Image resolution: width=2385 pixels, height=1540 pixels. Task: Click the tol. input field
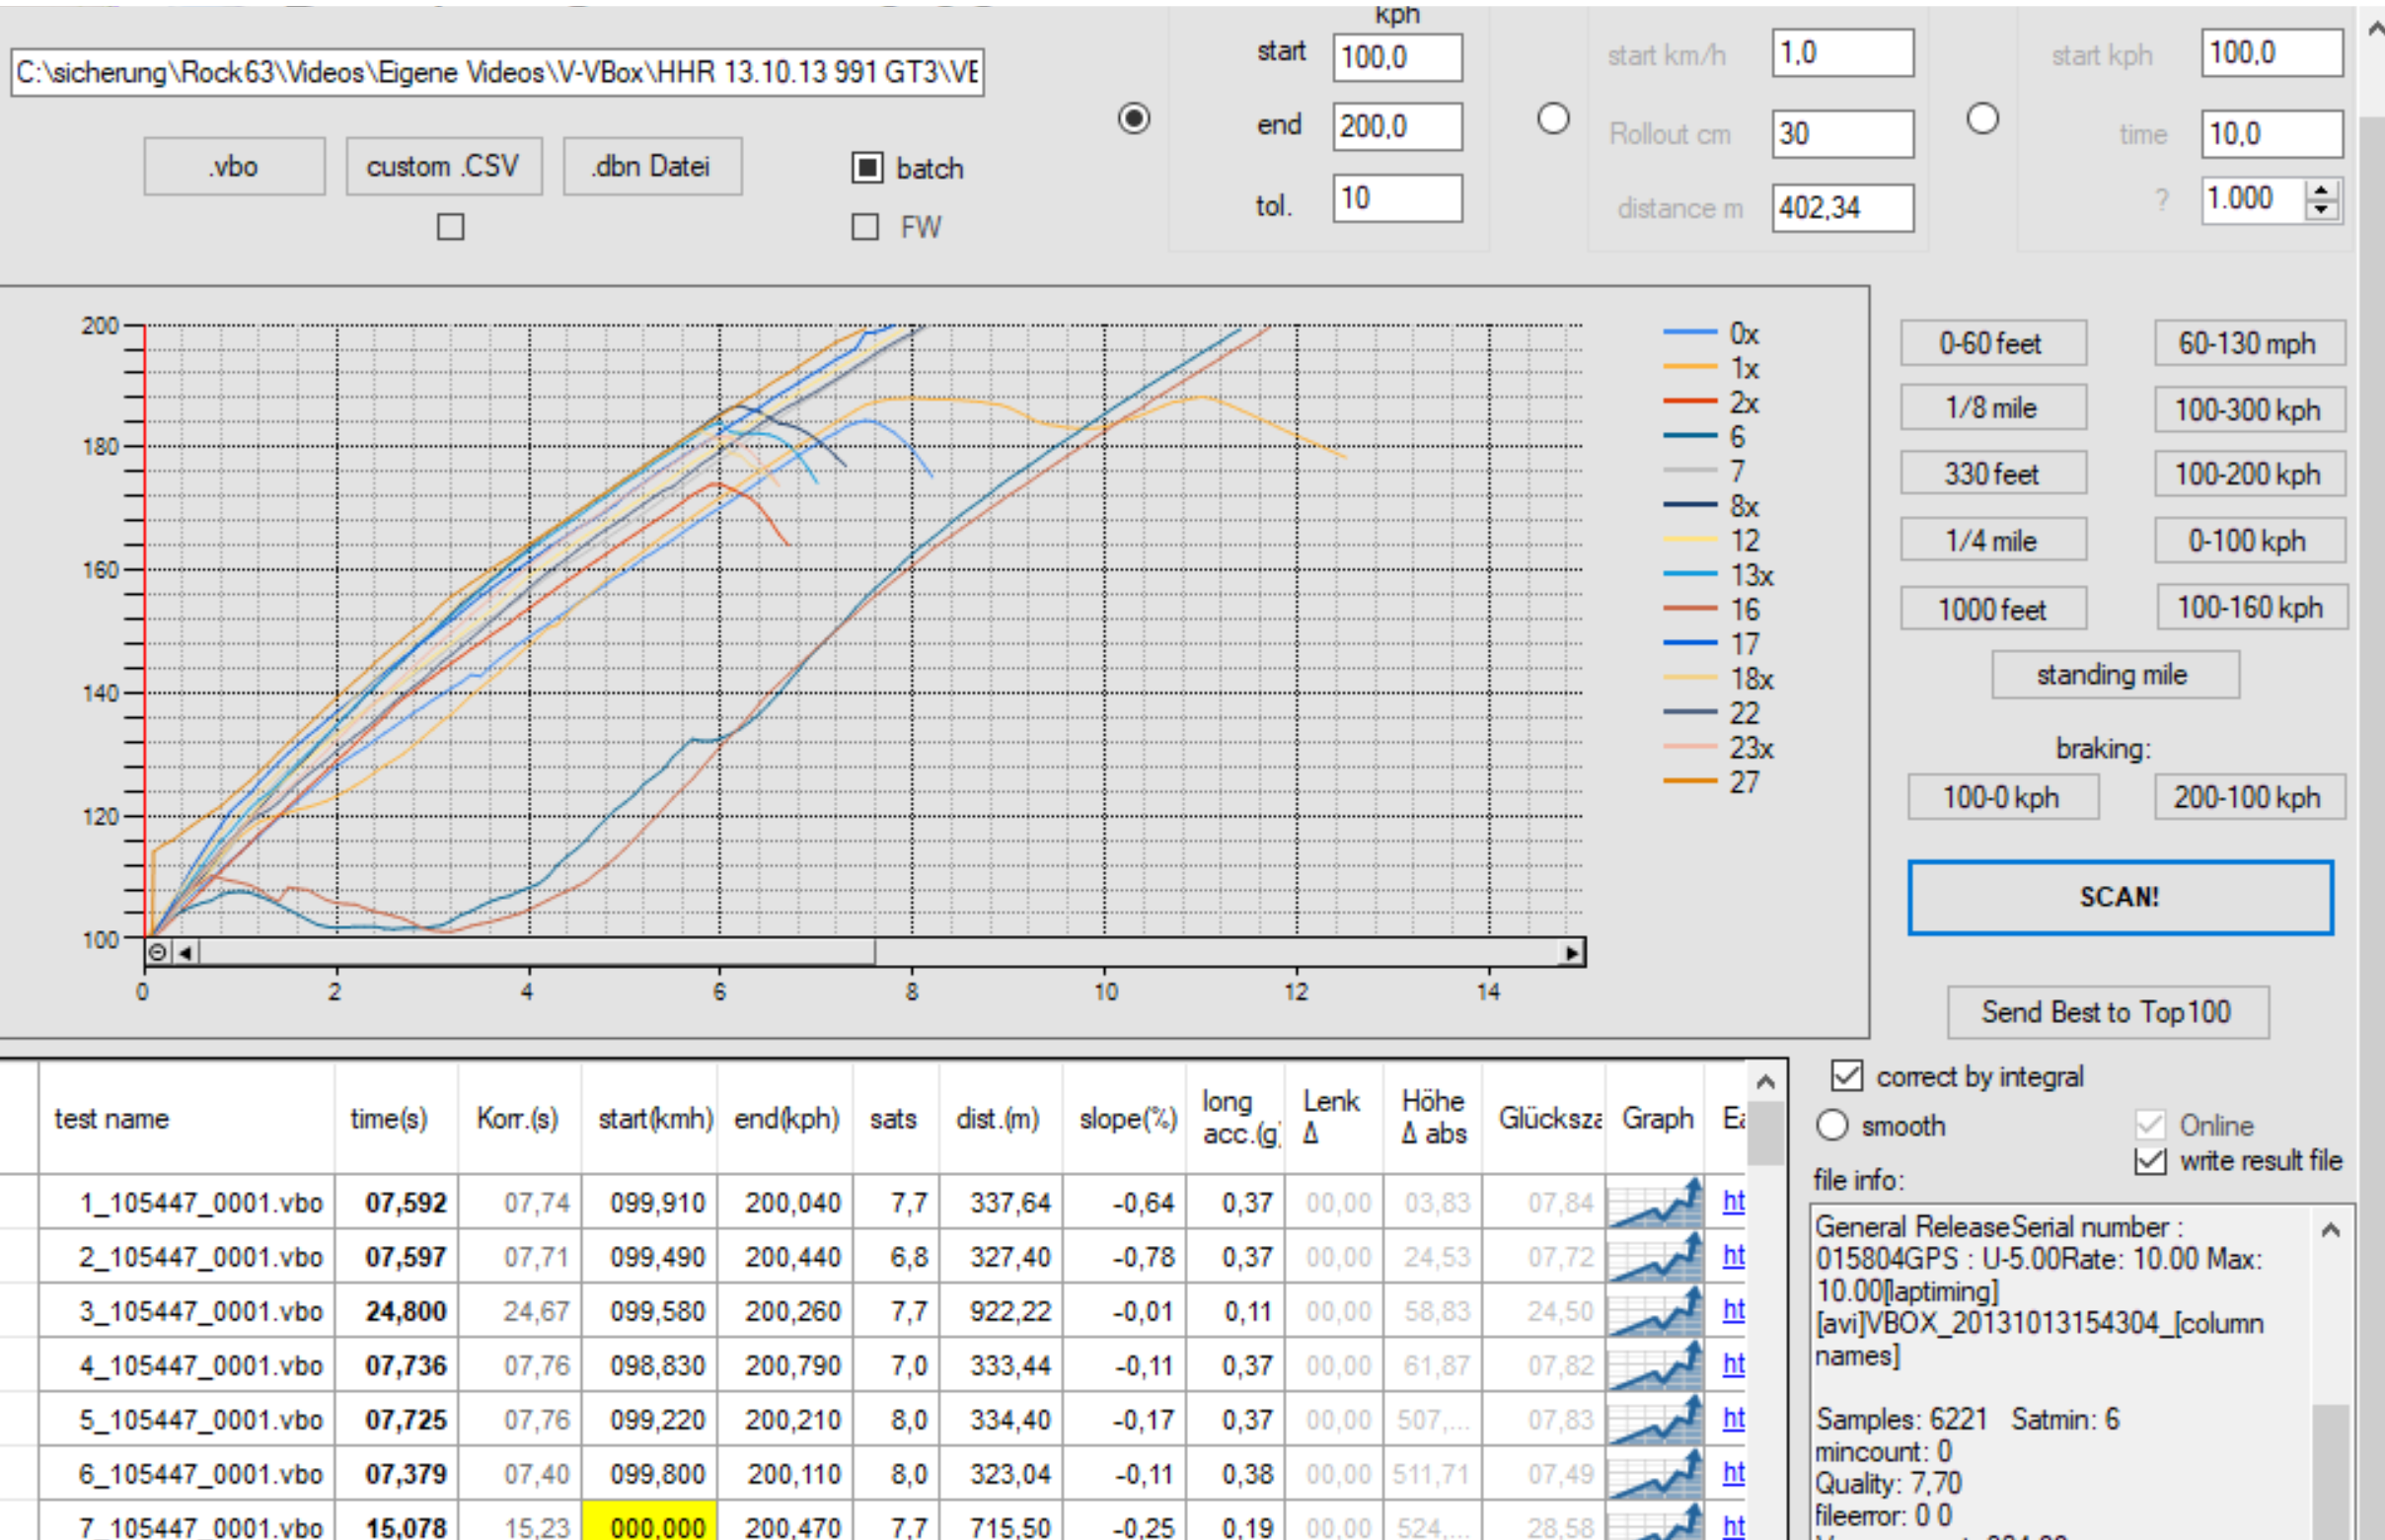click(x=1396, y=198)
